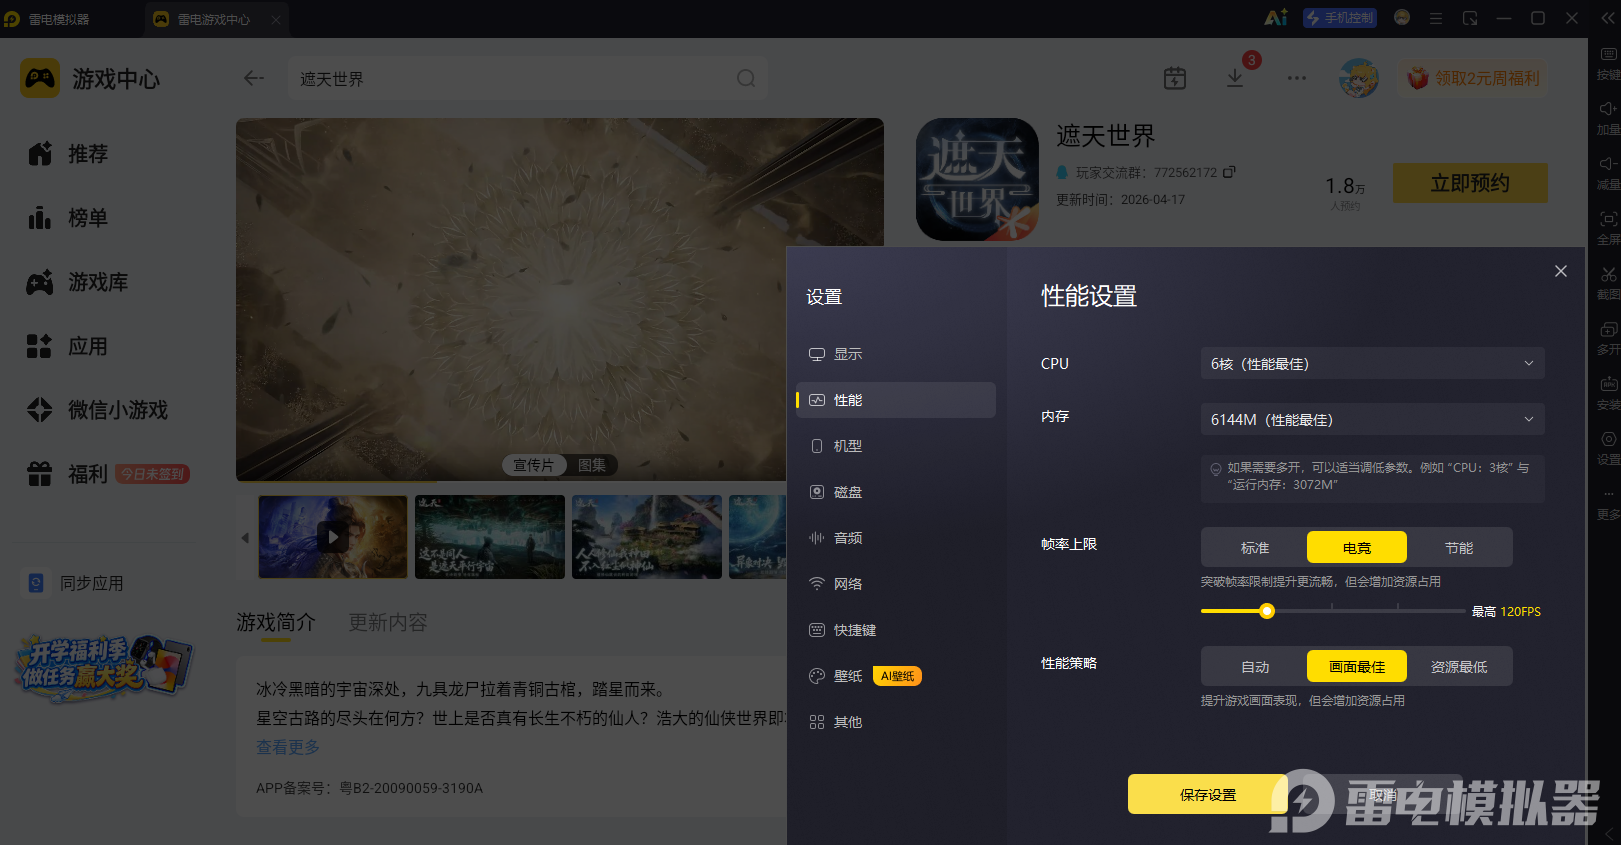Expand the 内存 memory size dropdown

(x=1372, y=419)
